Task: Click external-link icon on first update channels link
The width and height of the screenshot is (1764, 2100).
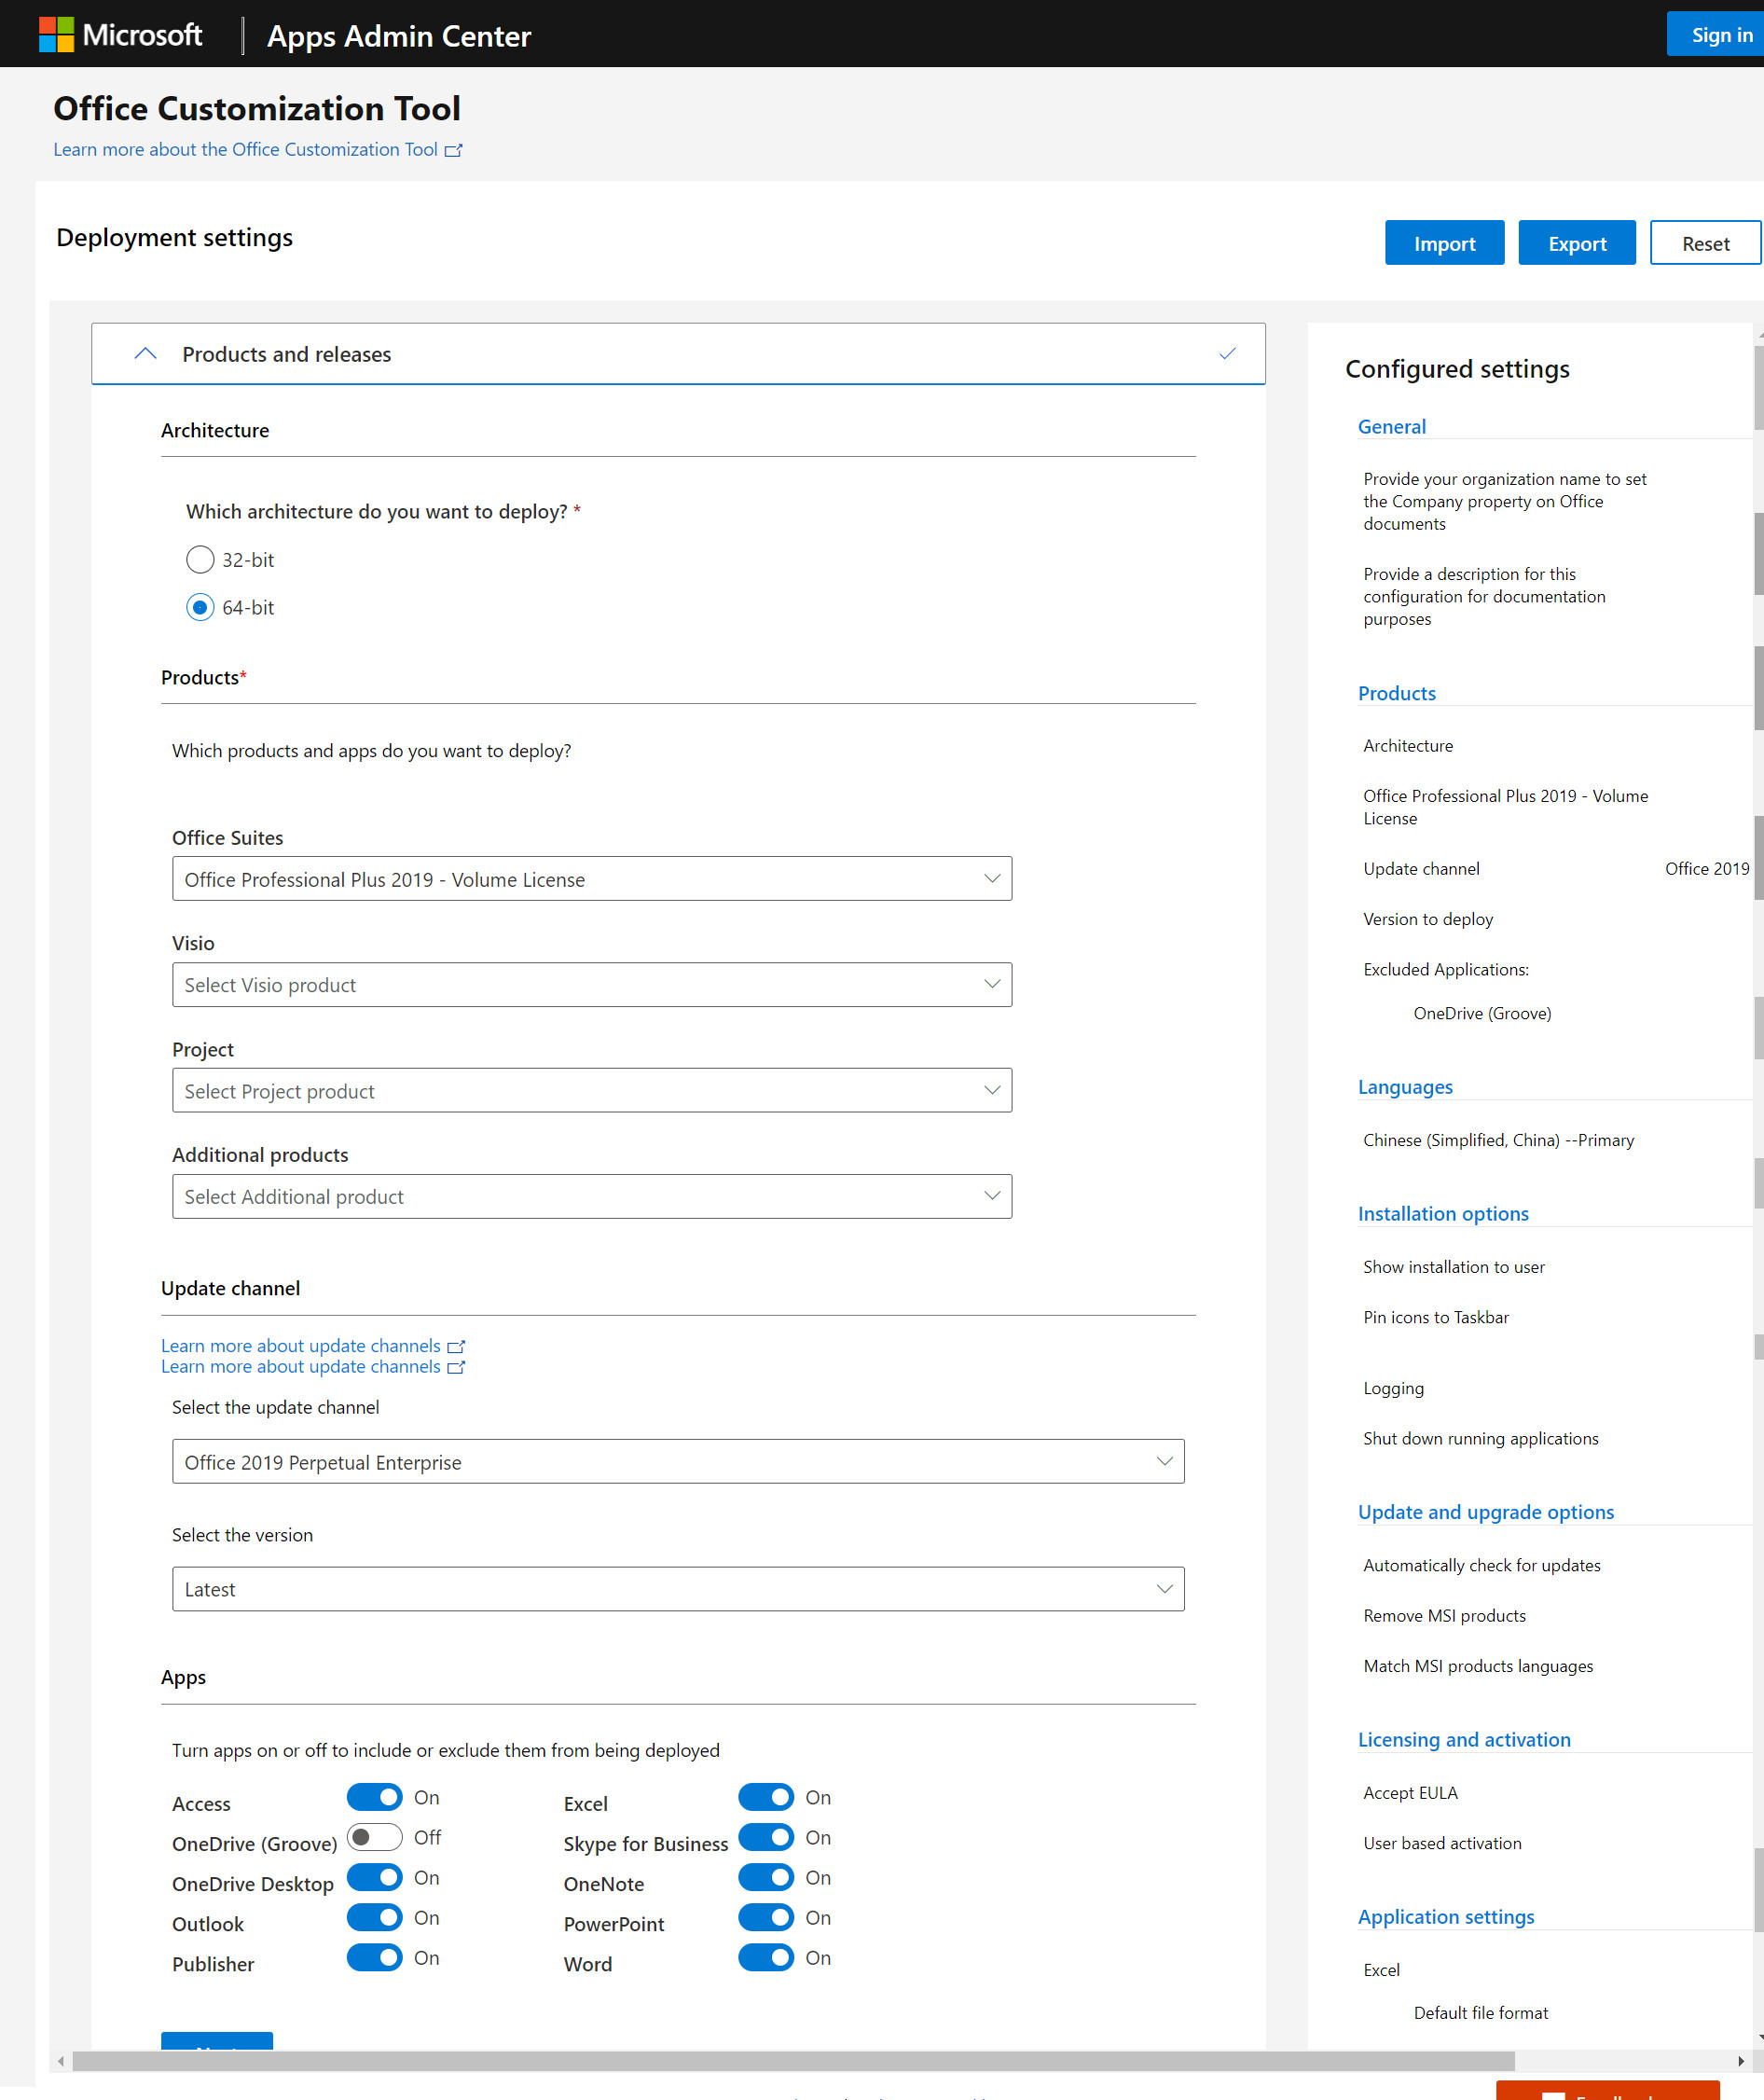Action: 456,1346
